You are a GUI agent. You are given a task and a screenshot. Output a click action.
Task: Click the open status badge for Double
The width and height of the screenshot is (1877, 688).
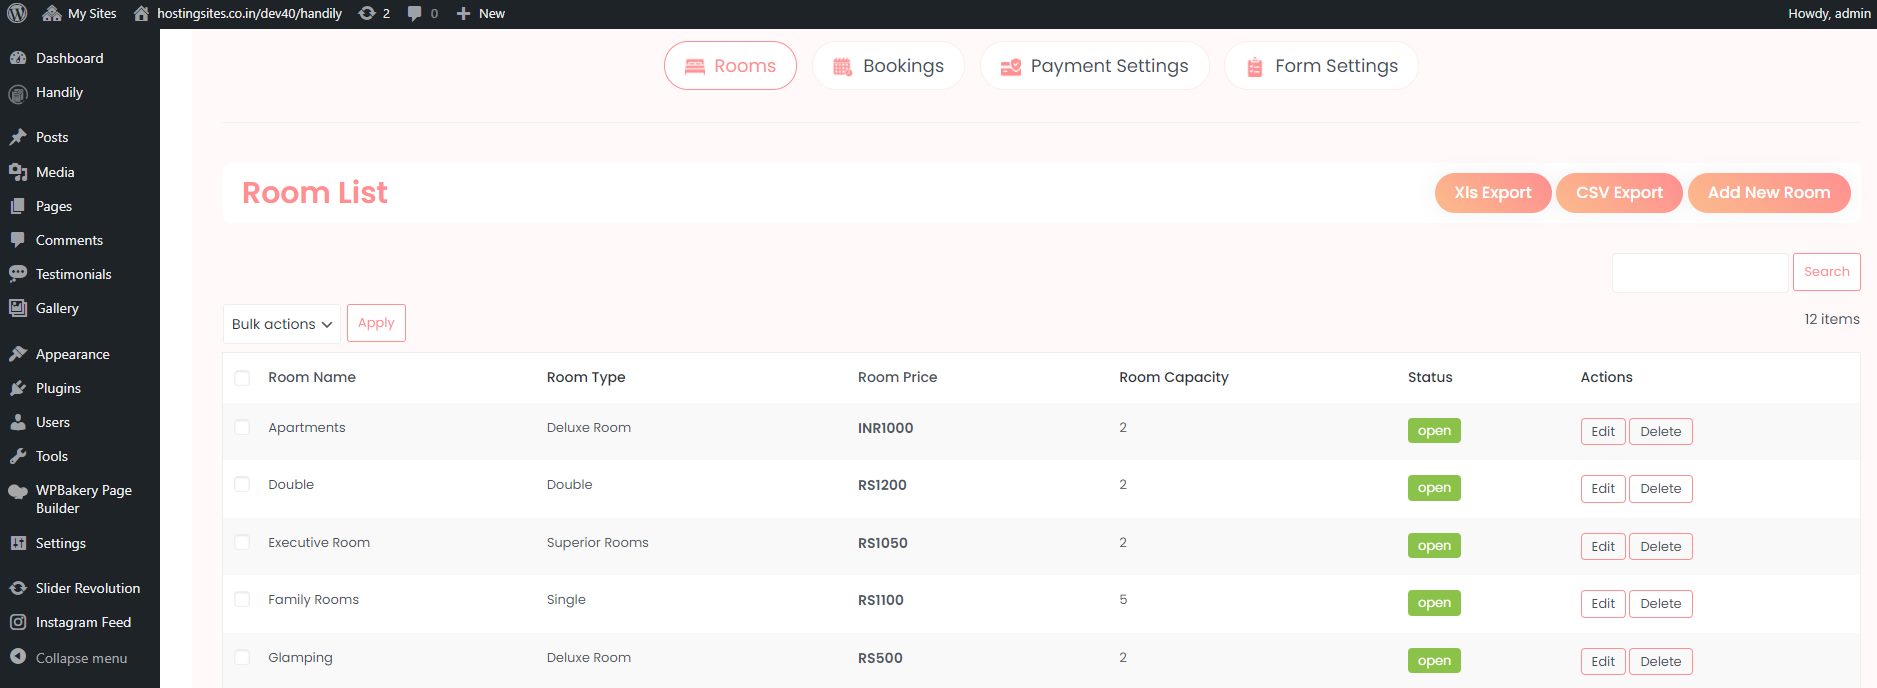click(1433, 488)
